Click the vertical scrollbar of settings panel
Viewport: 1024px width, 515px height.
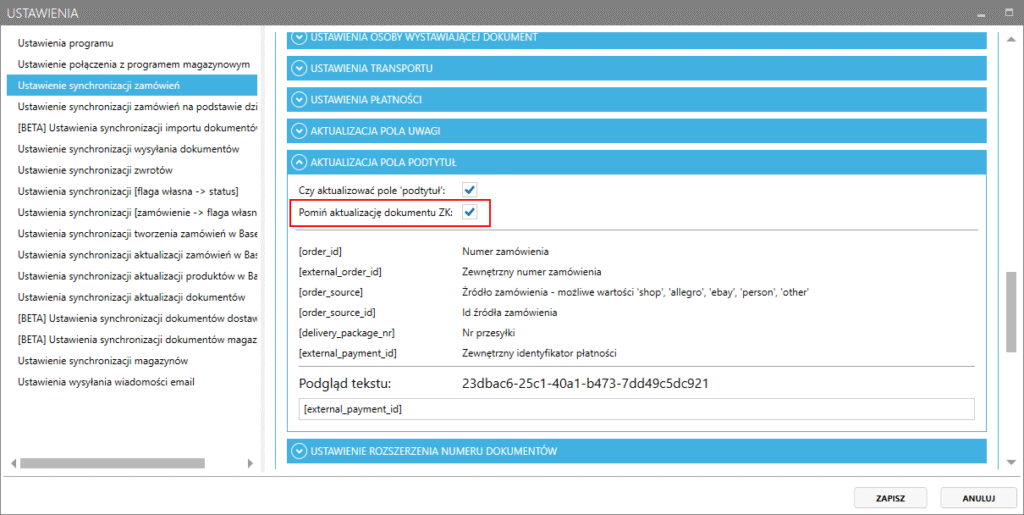coord(1010,310)
